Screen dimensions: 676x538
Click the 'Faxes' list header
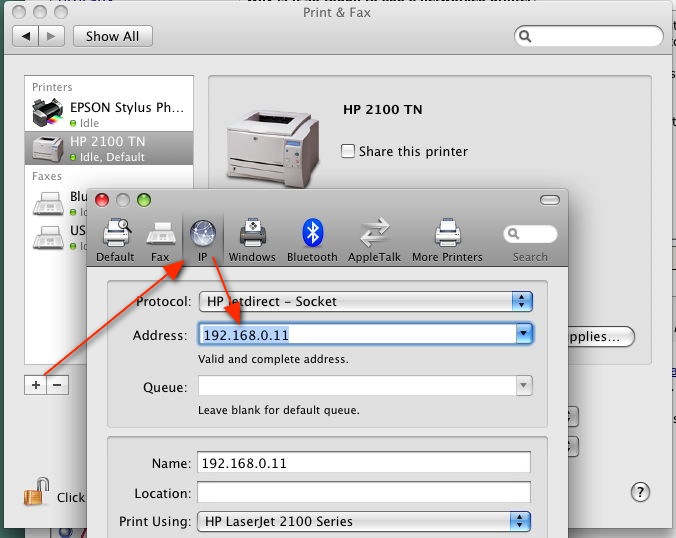pyautogui.click(x=47, y=176)
